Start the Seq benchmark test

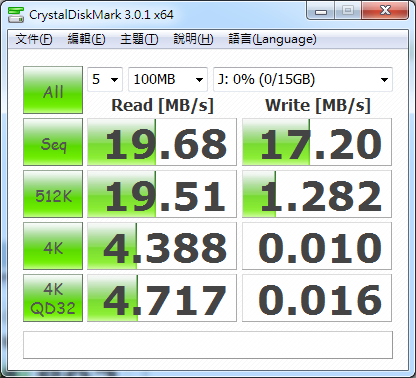(53, 142)
